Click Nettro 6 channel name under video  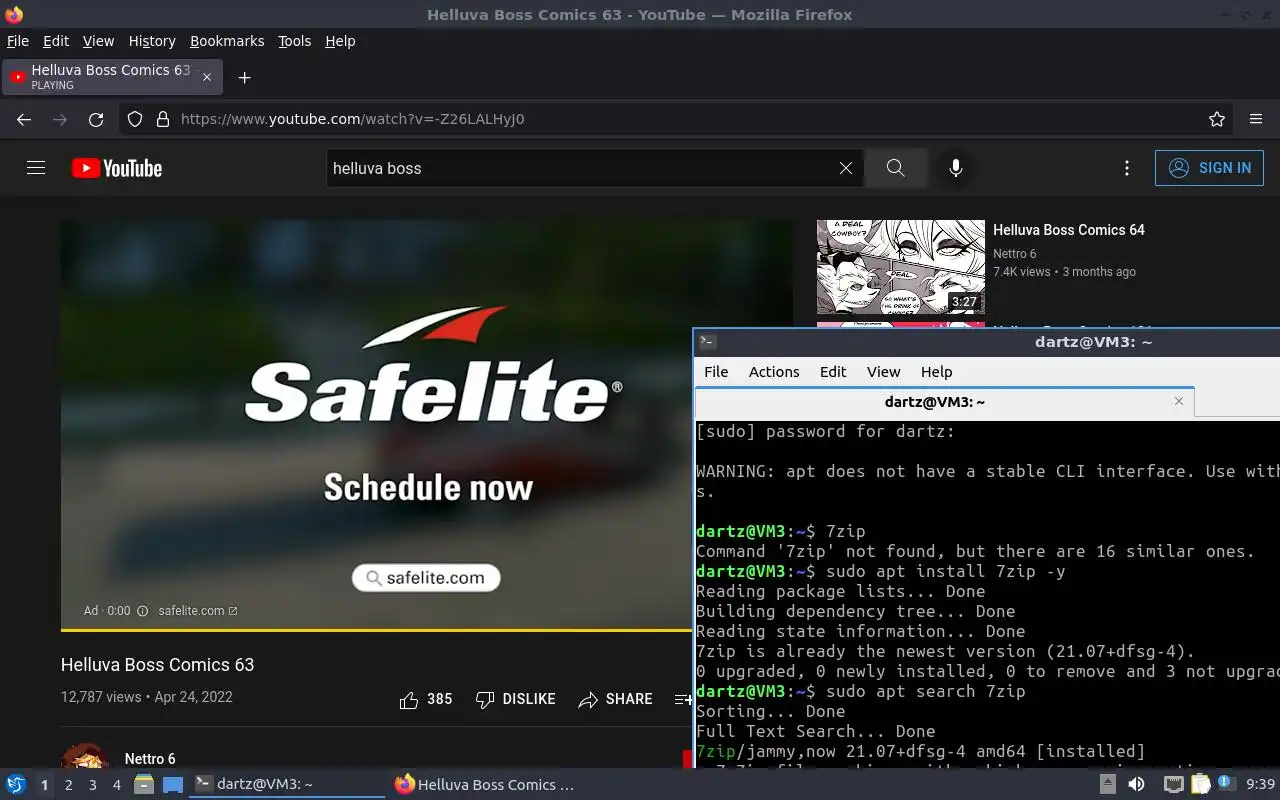(150, 759)
